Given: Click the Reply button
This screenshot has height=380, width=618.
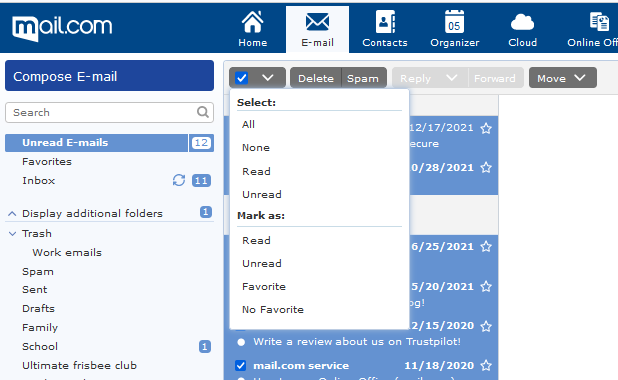Looking at the screenshot, I should click(415, 78).
